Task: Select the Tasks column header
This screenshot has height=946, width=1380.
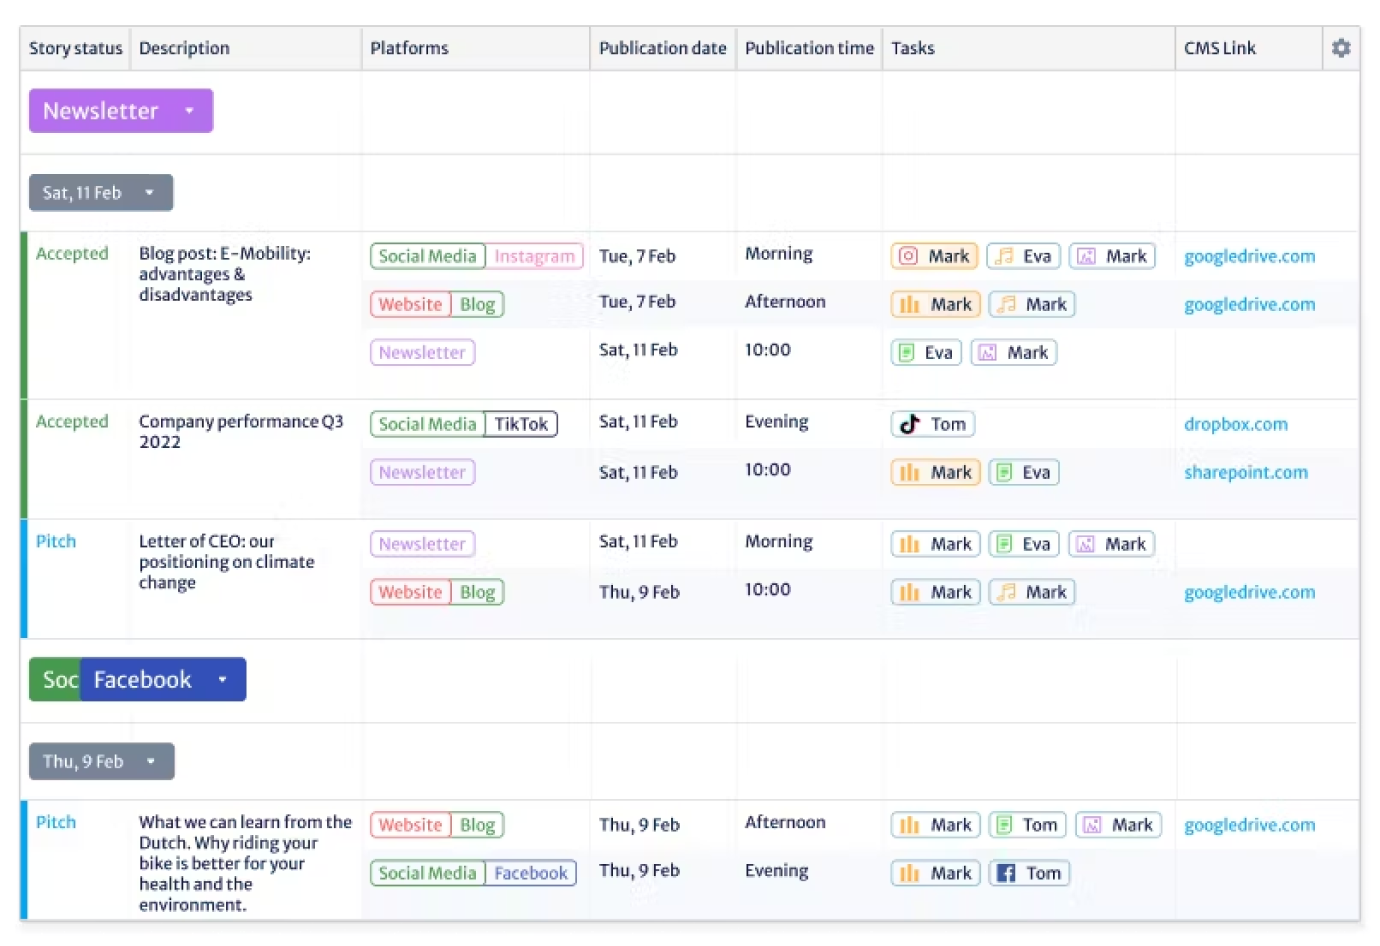Action: [913, 47]
